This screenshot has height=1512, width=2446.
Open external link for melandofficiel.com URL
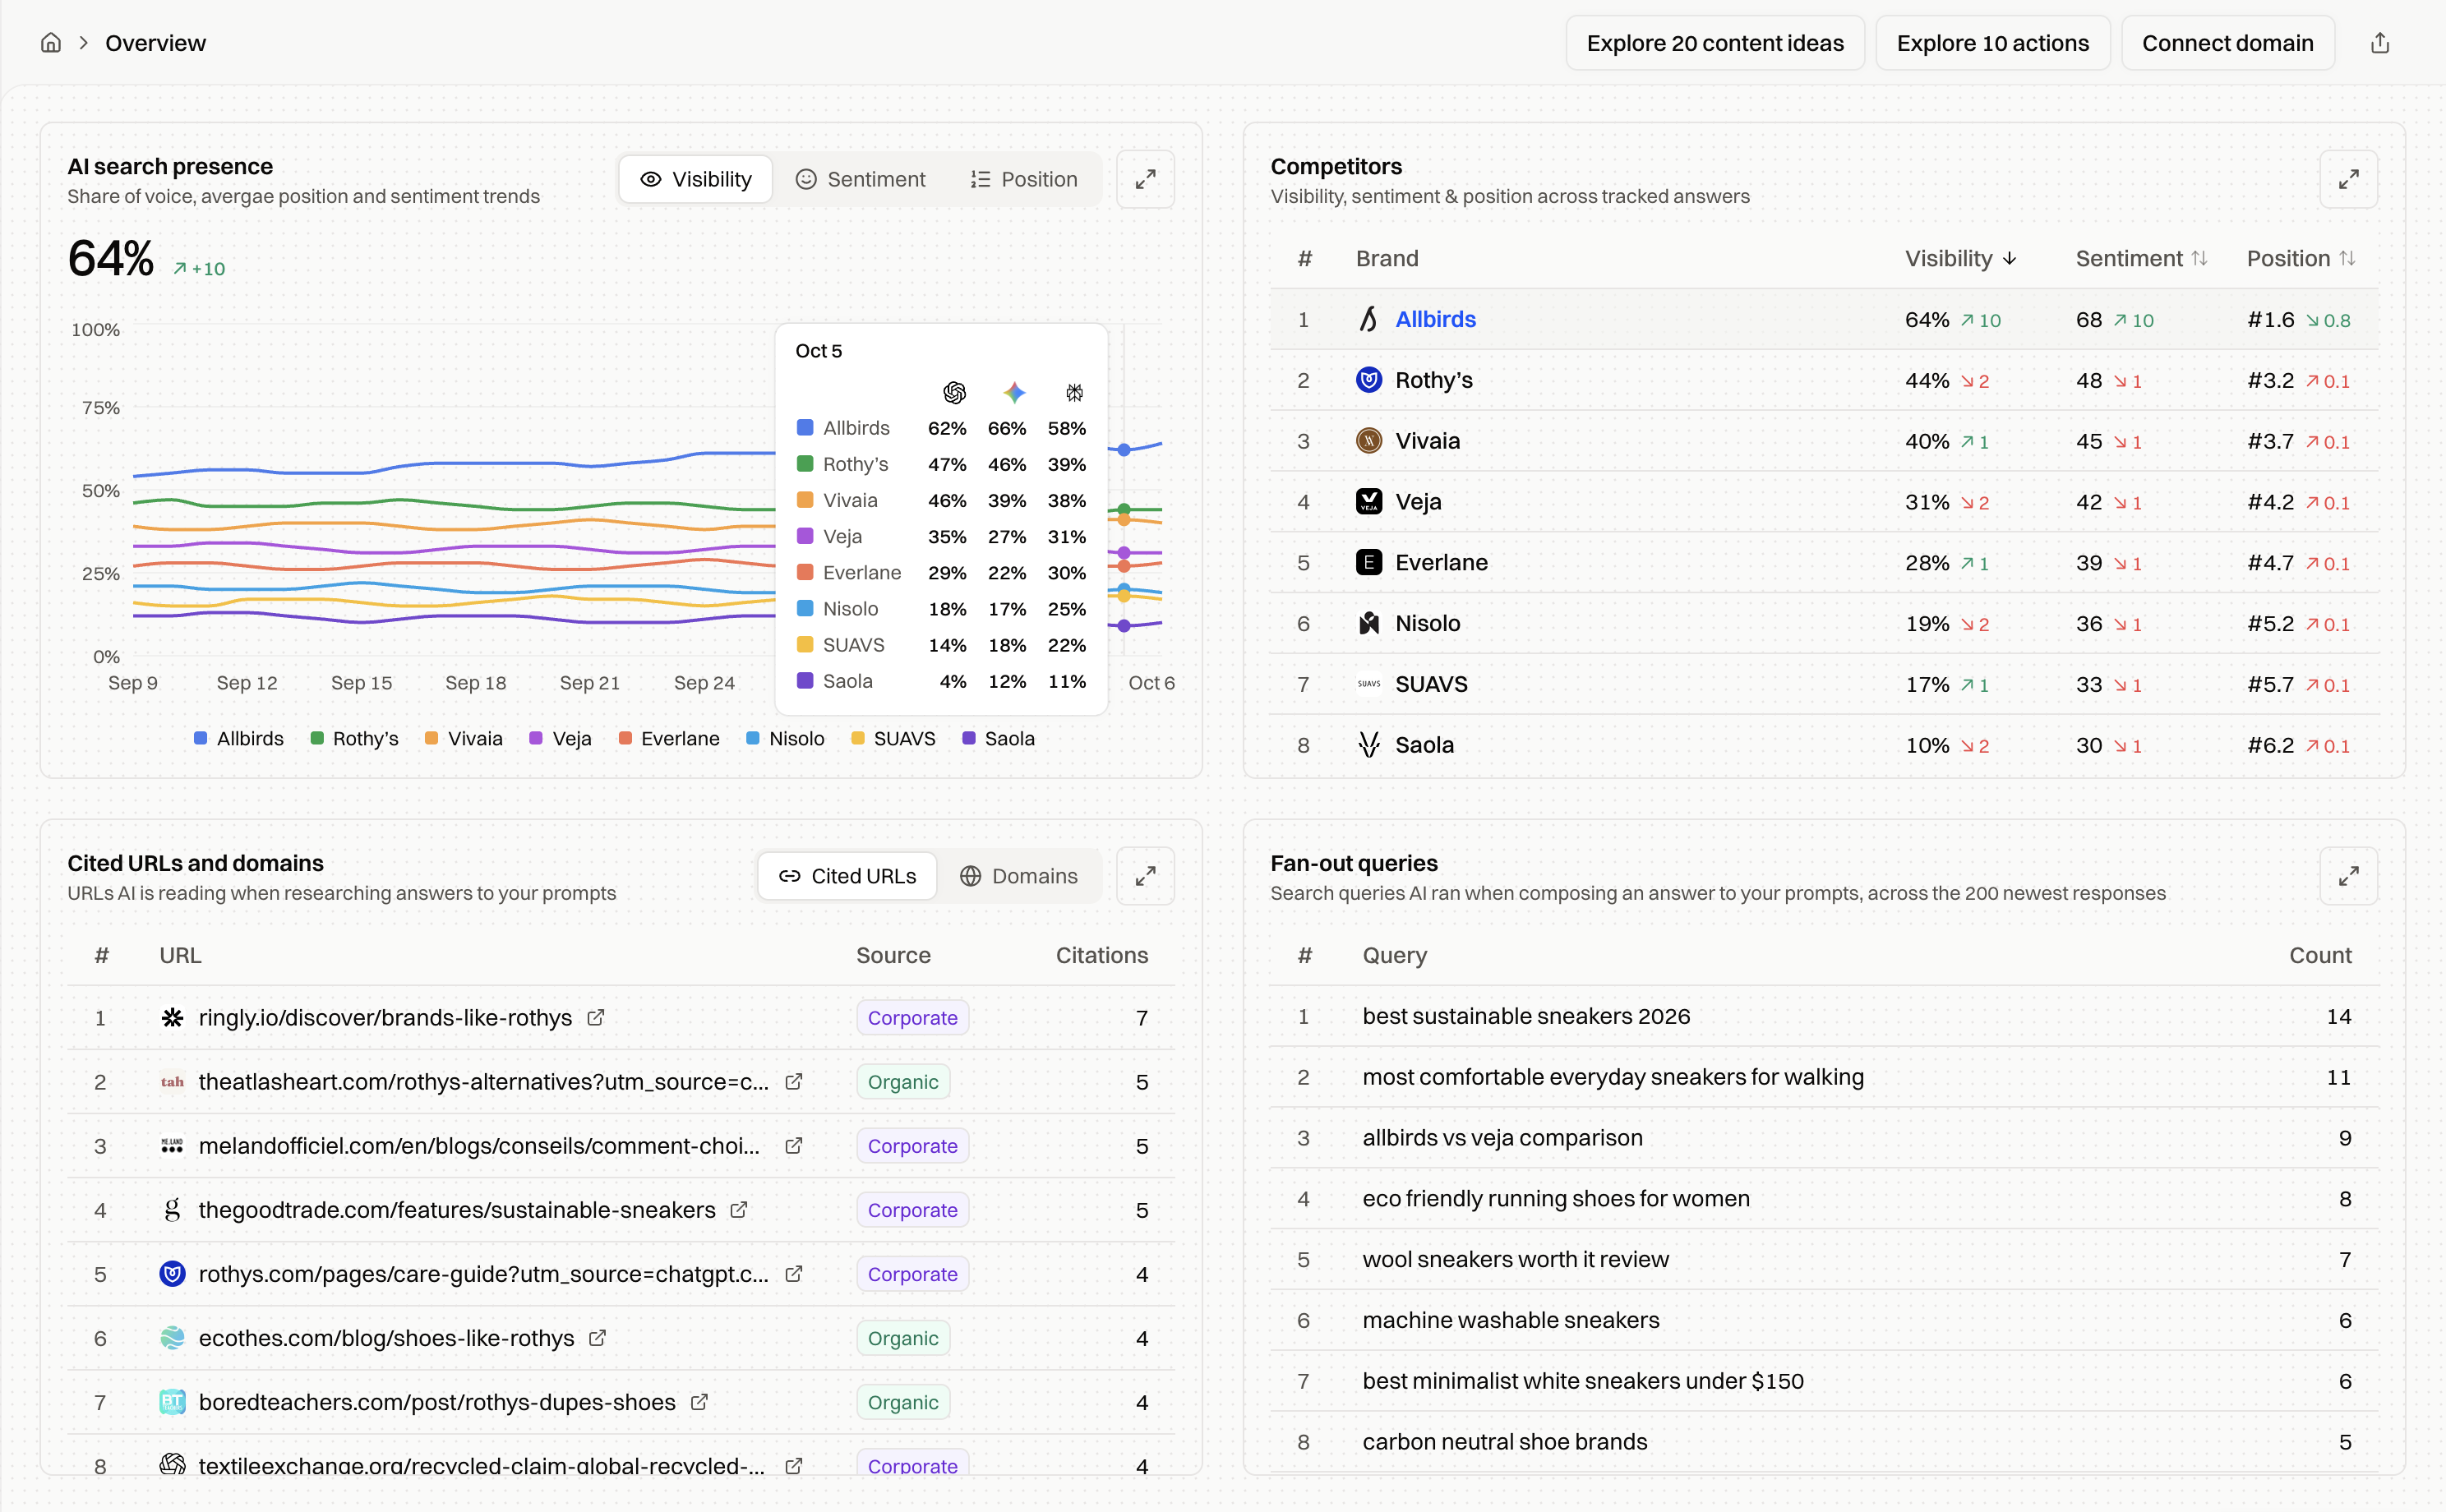tap(793, 1146)
